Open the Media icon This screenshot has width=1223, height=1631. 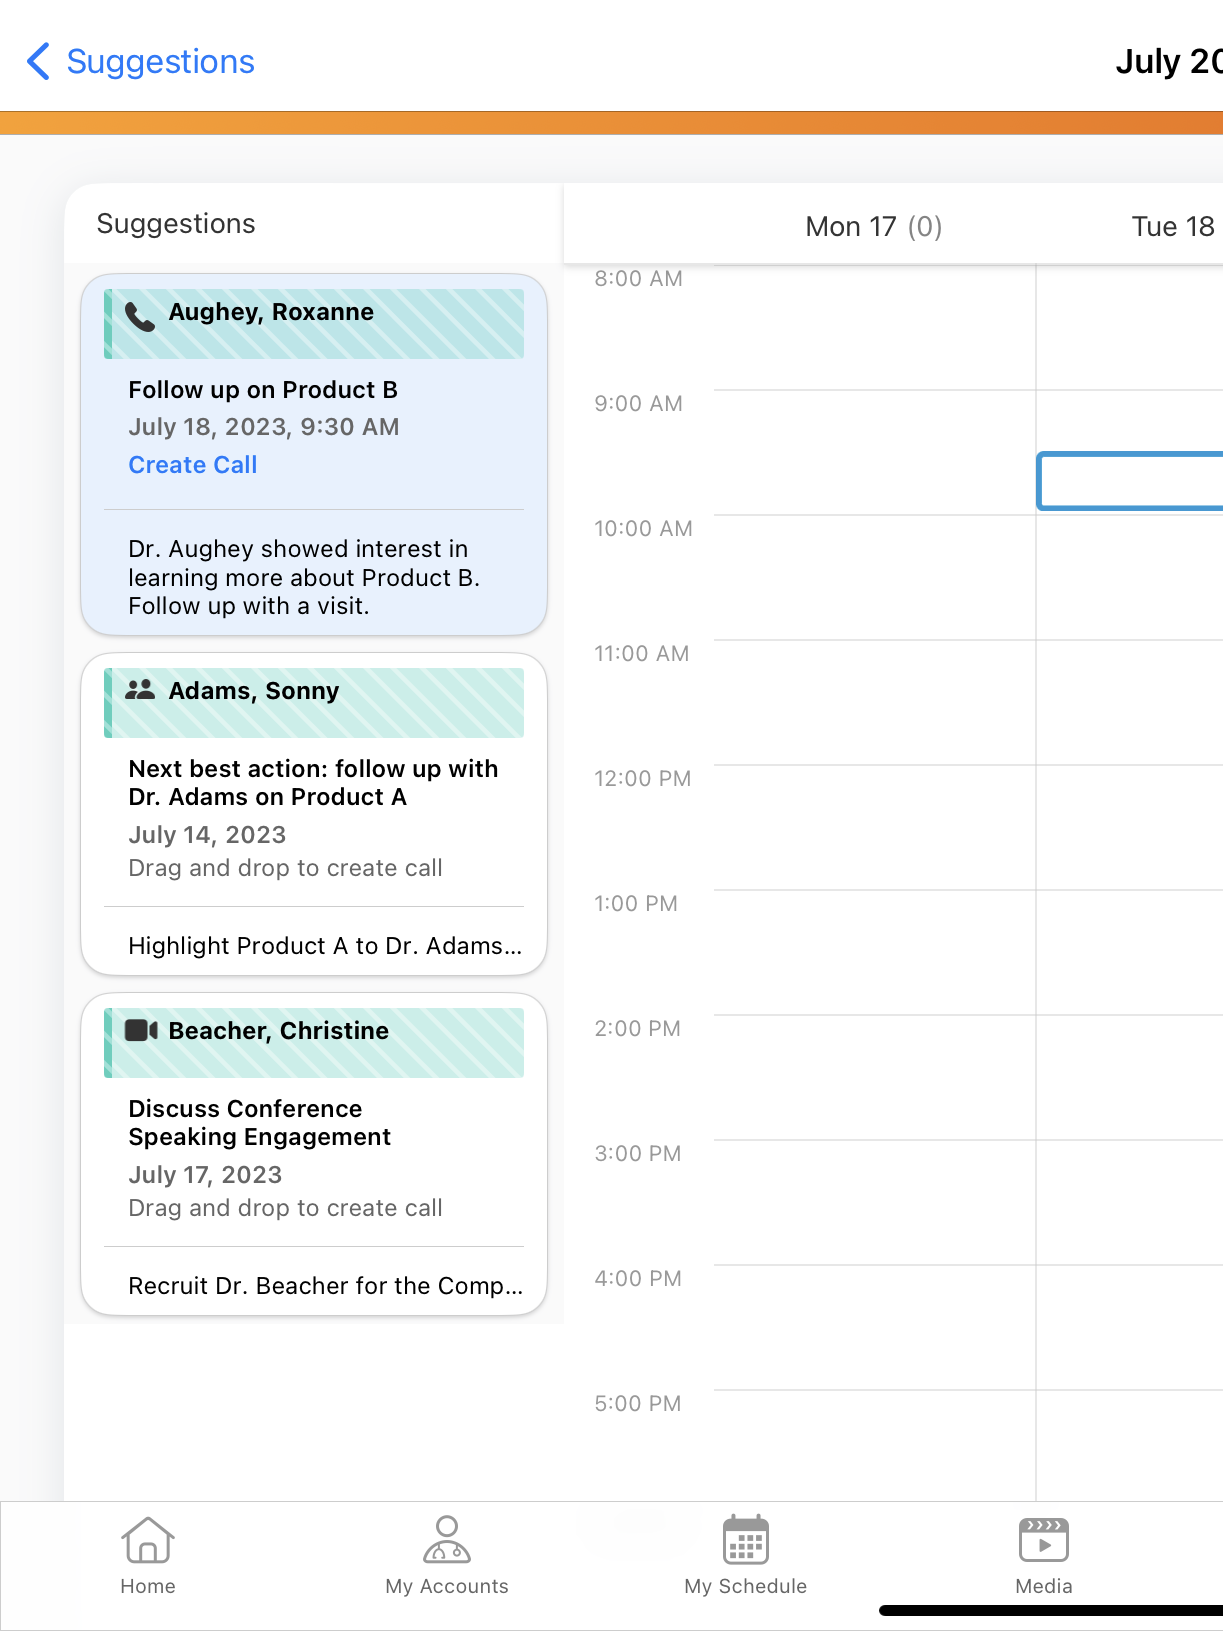tap(1043, 1540)
